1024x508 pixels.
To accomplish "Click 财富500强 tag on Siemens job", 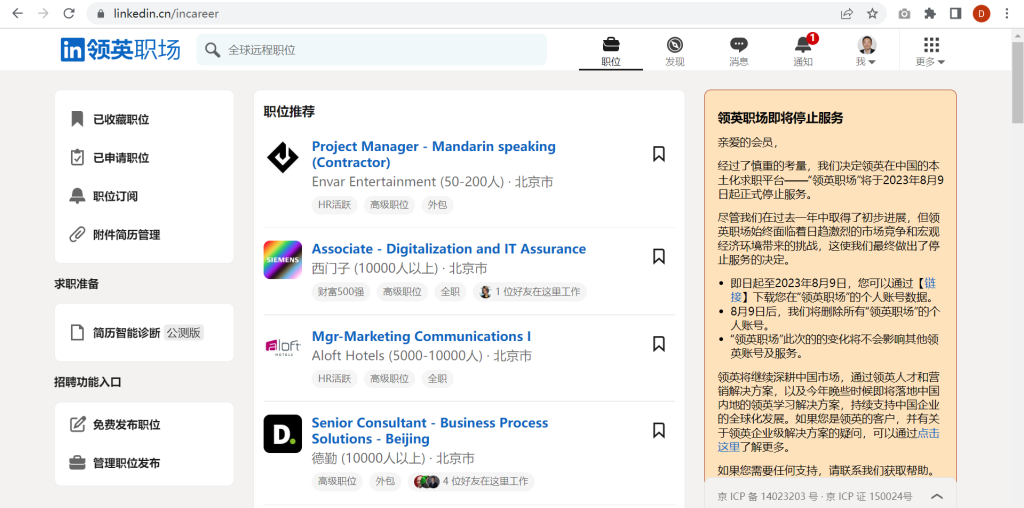I will [341, 292].
